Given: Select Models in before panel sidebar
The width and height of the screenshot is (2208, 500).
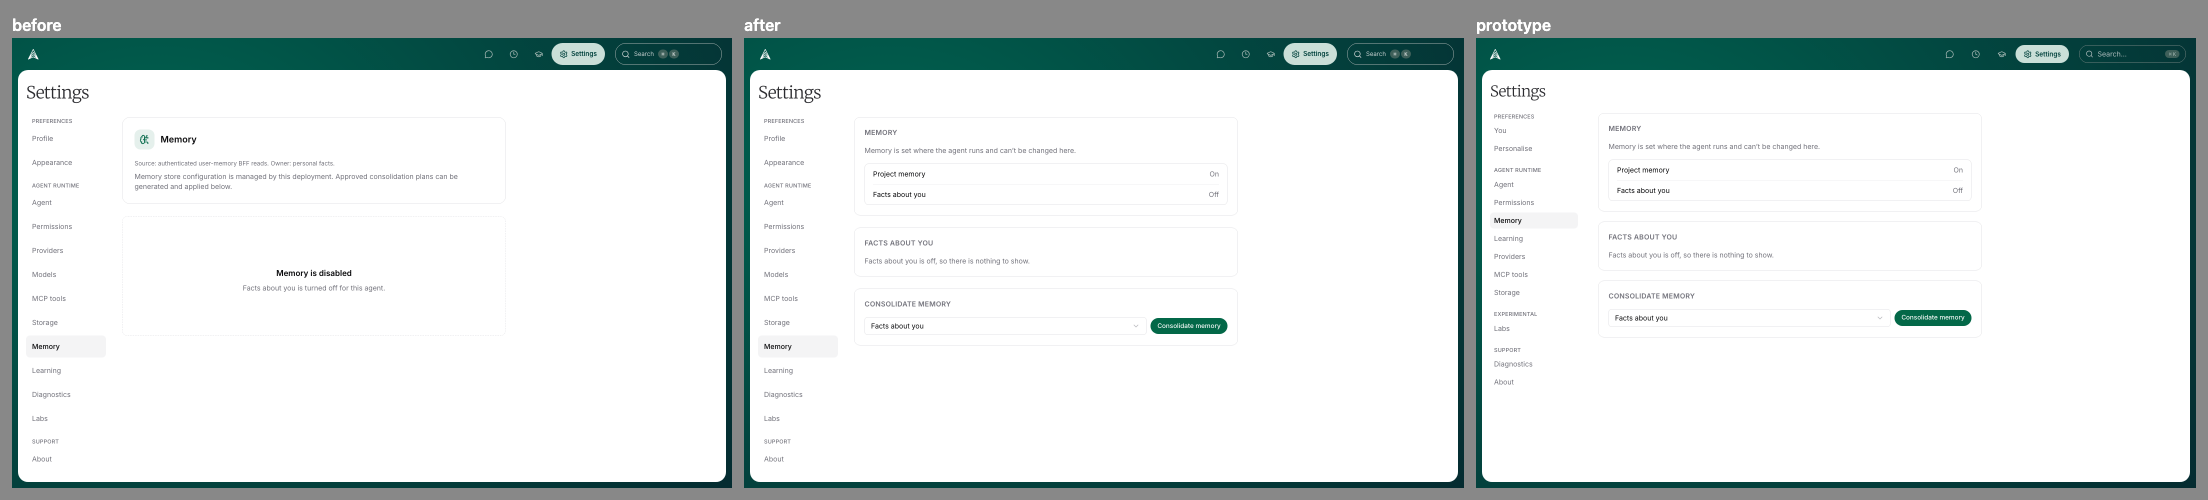Looking at the screenshot, I should tap(66, 275).
